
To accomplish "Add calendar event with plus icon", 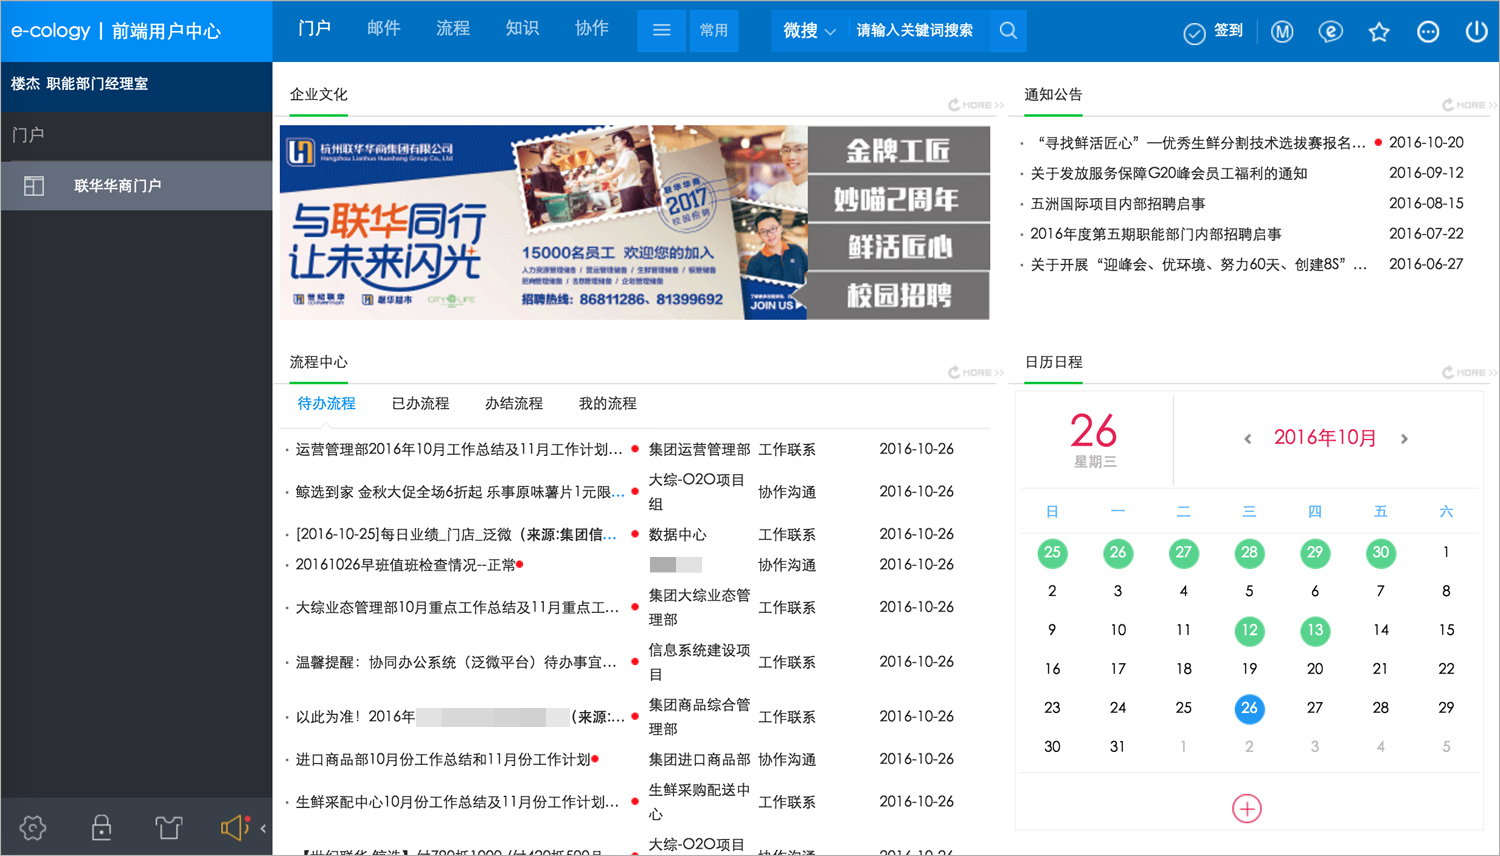I will (x=1247, y=808).
